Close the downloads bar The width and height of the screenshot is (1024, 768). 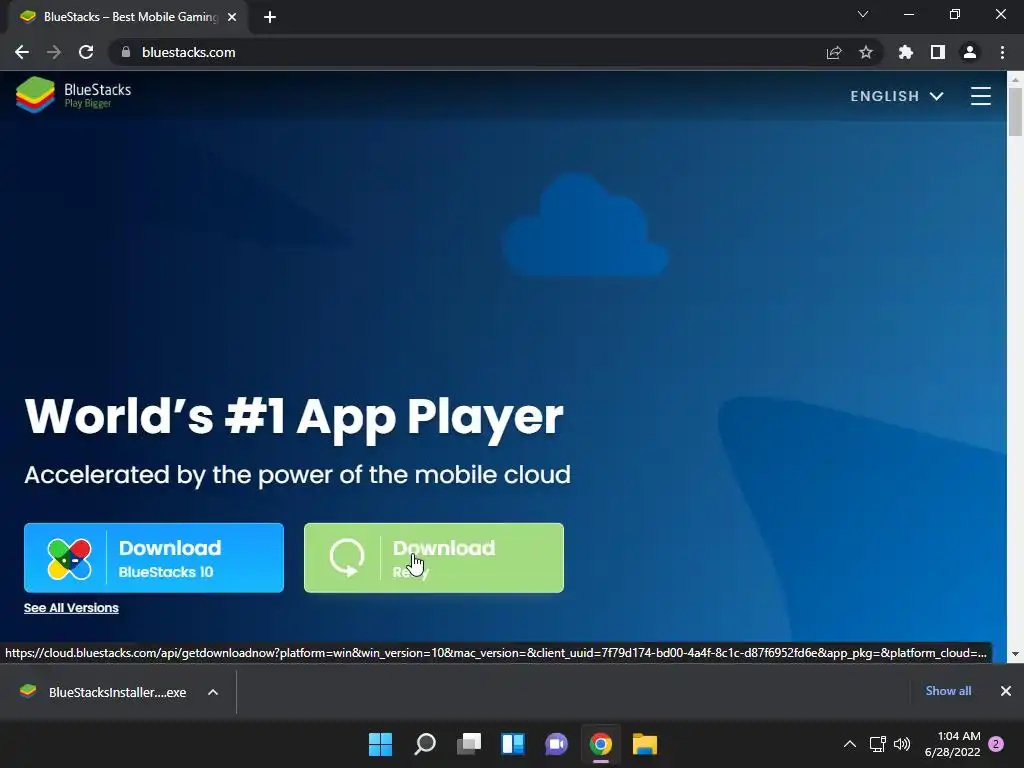pos(1006,691)
